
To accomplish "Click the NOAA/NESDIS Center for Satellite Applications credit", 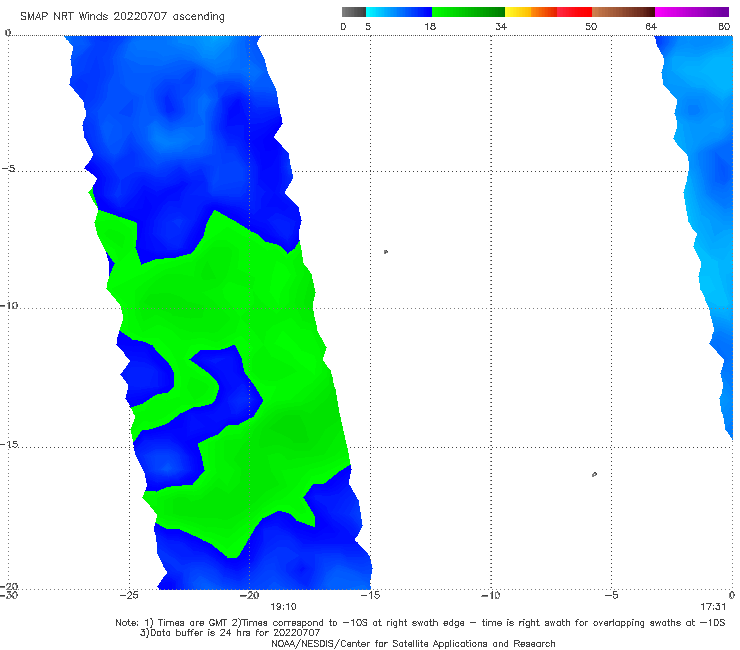I will (x=413, y=643).
